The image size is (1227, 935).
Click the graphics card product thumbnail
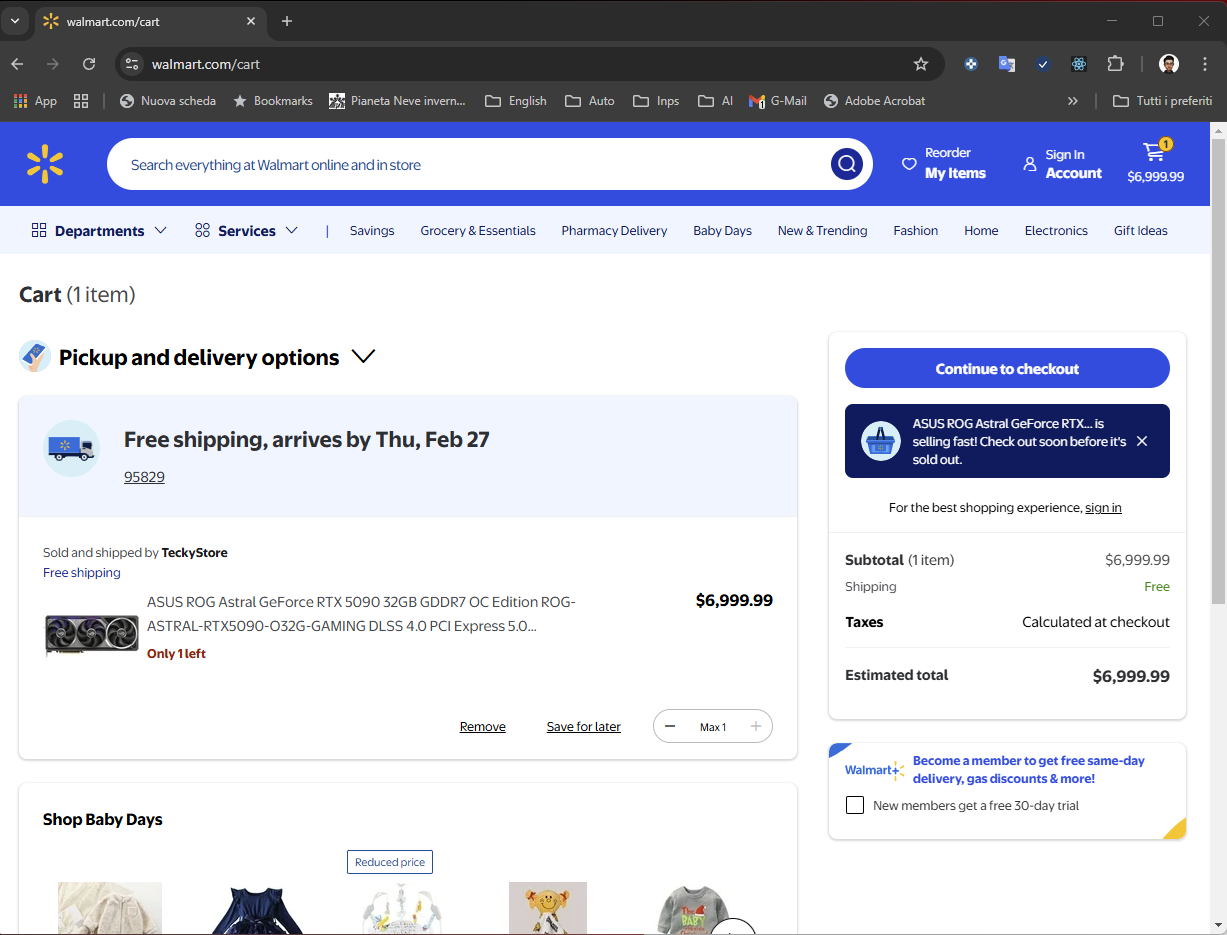pos(92,635)
